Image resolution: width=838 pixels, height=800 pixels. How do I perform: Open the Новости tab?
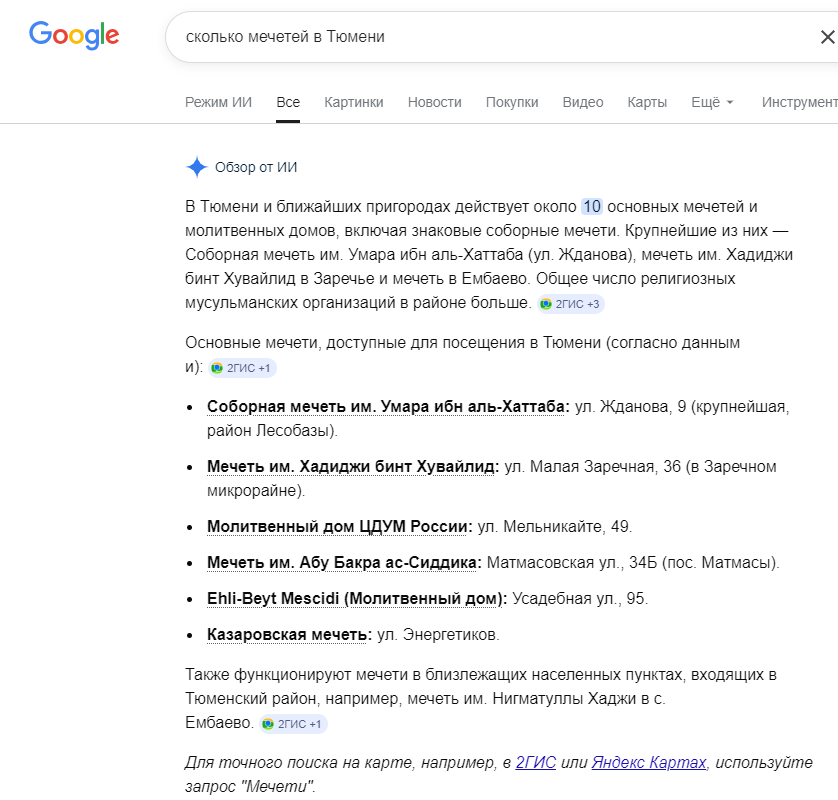pos(434,102)
